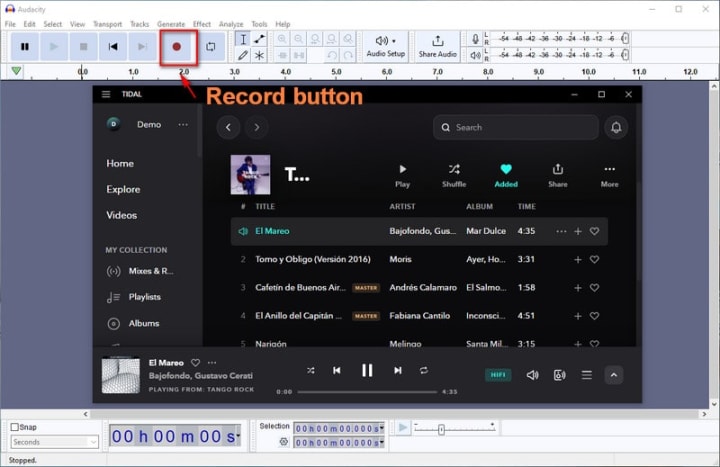Open the Seconds snap dropdown

(x=54, y=442)
